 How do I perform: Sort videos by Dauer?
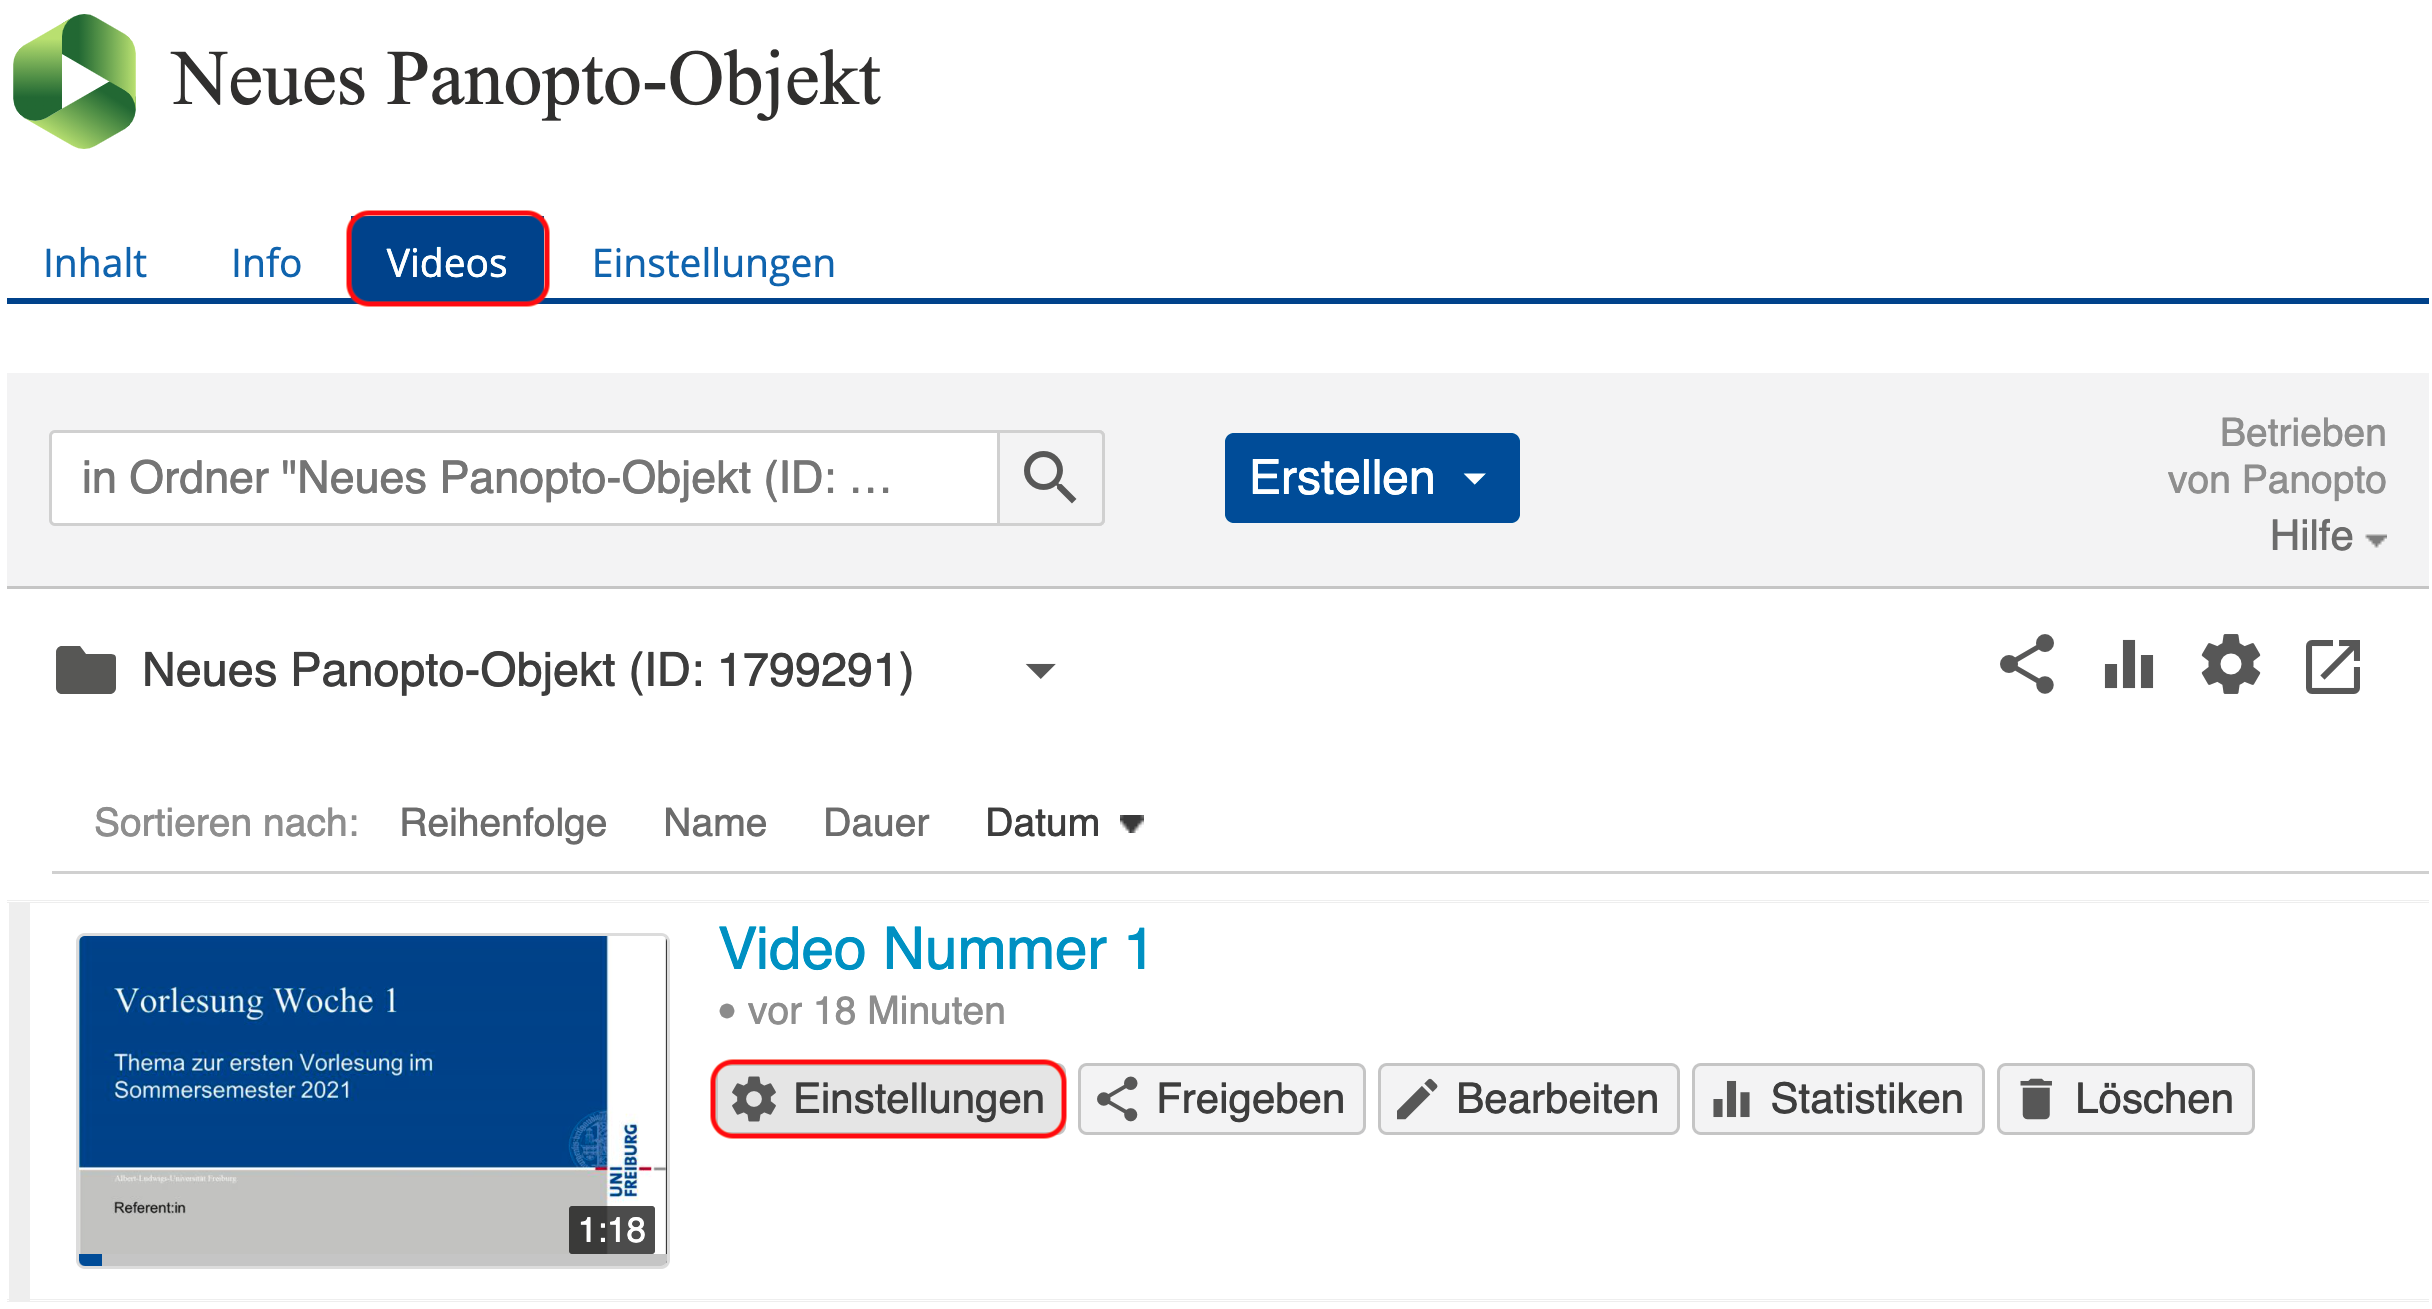(876, 823)
